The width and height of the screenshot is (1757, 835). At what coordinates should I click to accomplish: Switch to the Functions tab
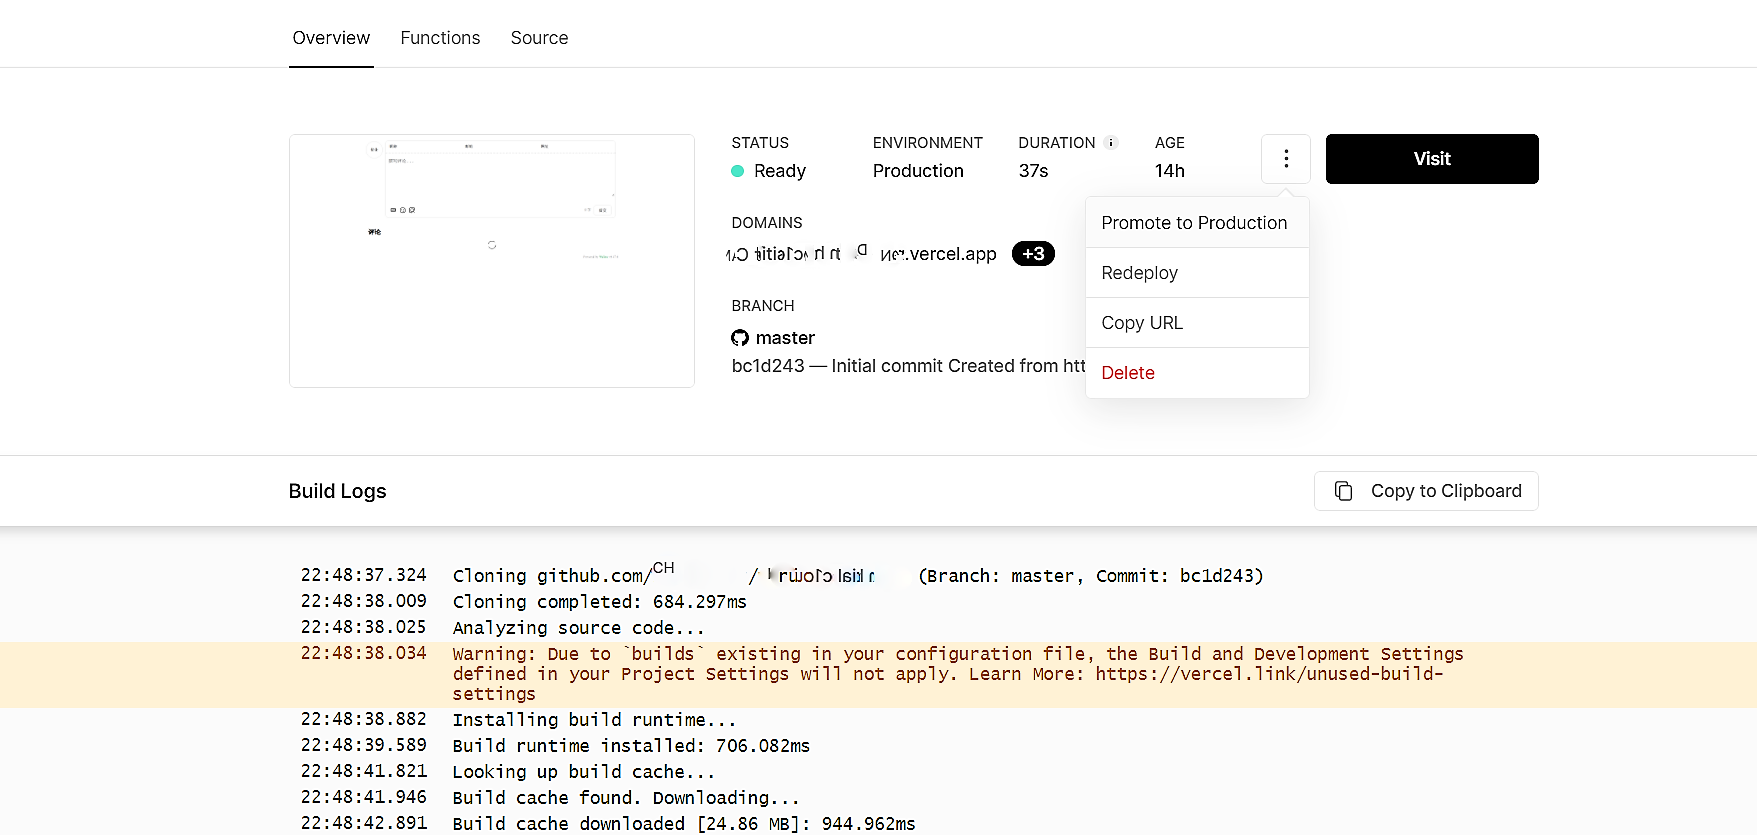point(440,38)
